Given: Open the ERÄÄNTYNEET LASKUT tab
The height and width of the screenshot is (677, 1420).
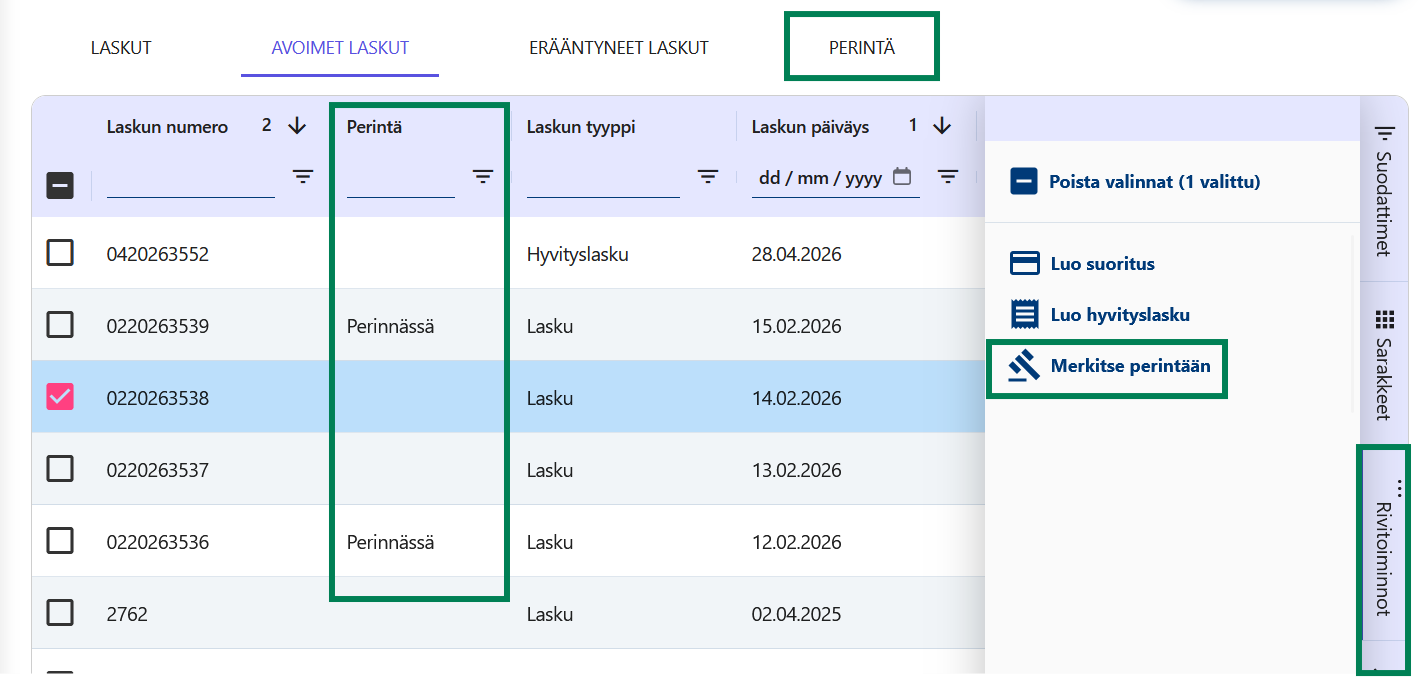Looking at the screenshot, I should (x=619, y=46).
